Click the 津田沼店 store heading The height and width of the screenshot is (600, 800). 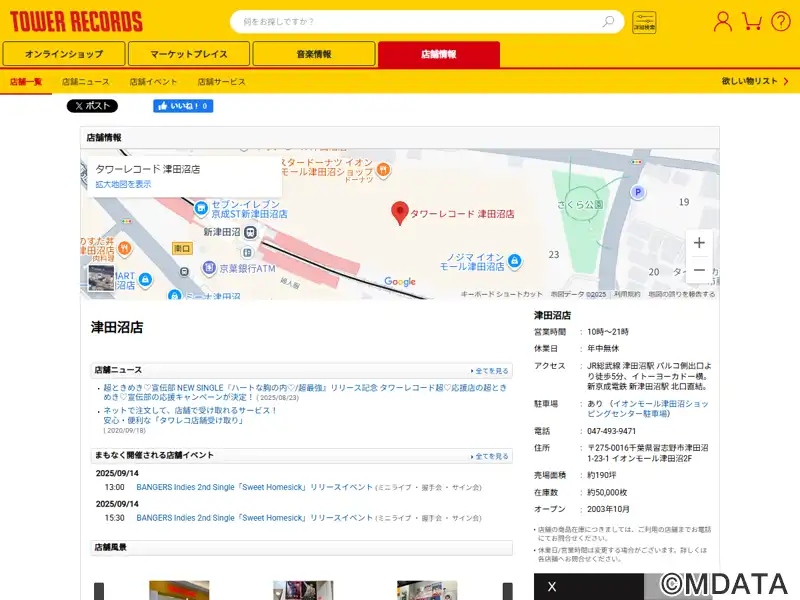click(117, 327)
